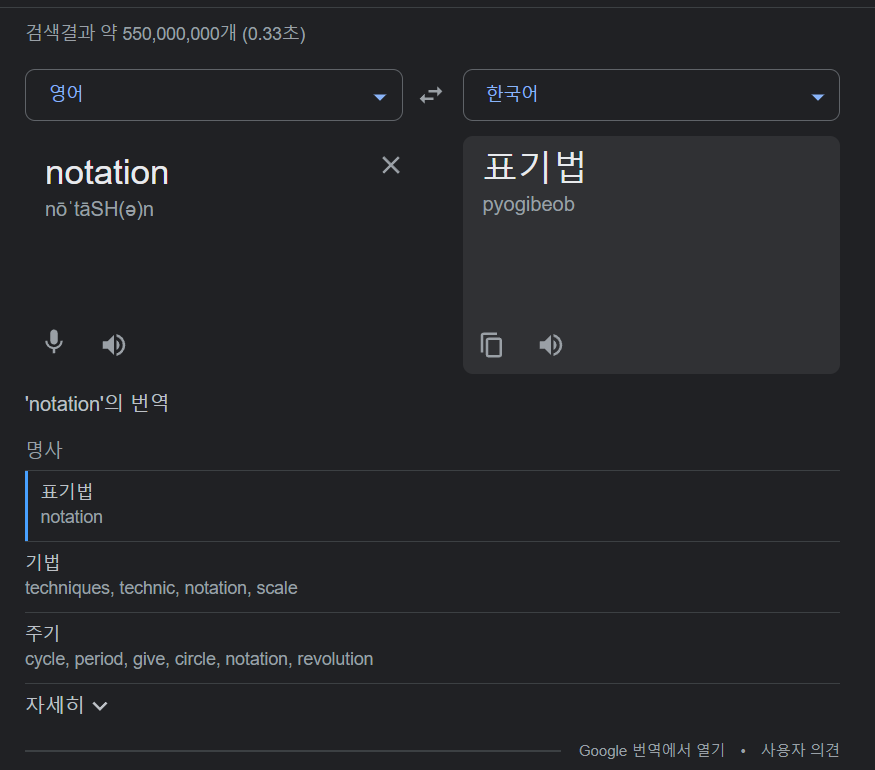Image resolution: width=875 pixels, height=770 pixels.
Task: Open in Google 번역에서 열기 link
Action: (x=651, y=750)
